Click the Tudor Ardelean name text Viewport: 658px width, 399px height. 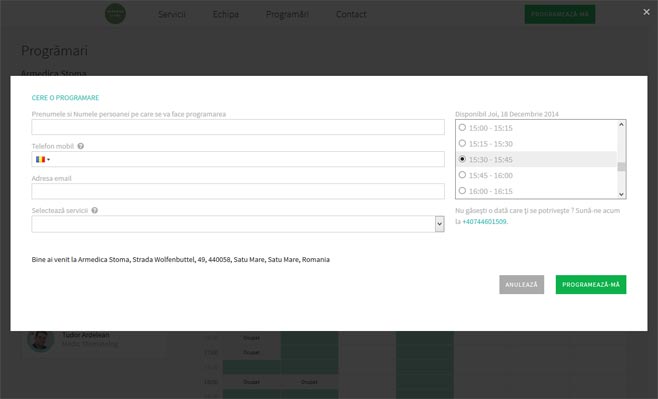(x=86, y=335)
